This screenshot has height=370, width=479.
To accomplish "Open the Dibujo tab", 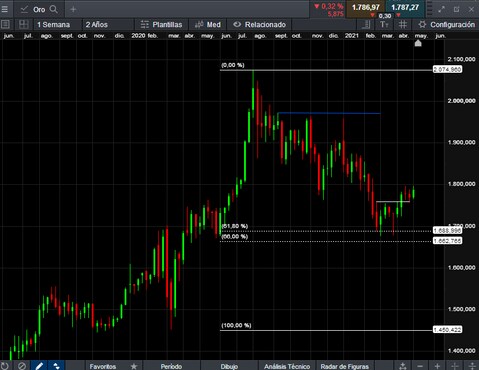I will pos(229,366).
